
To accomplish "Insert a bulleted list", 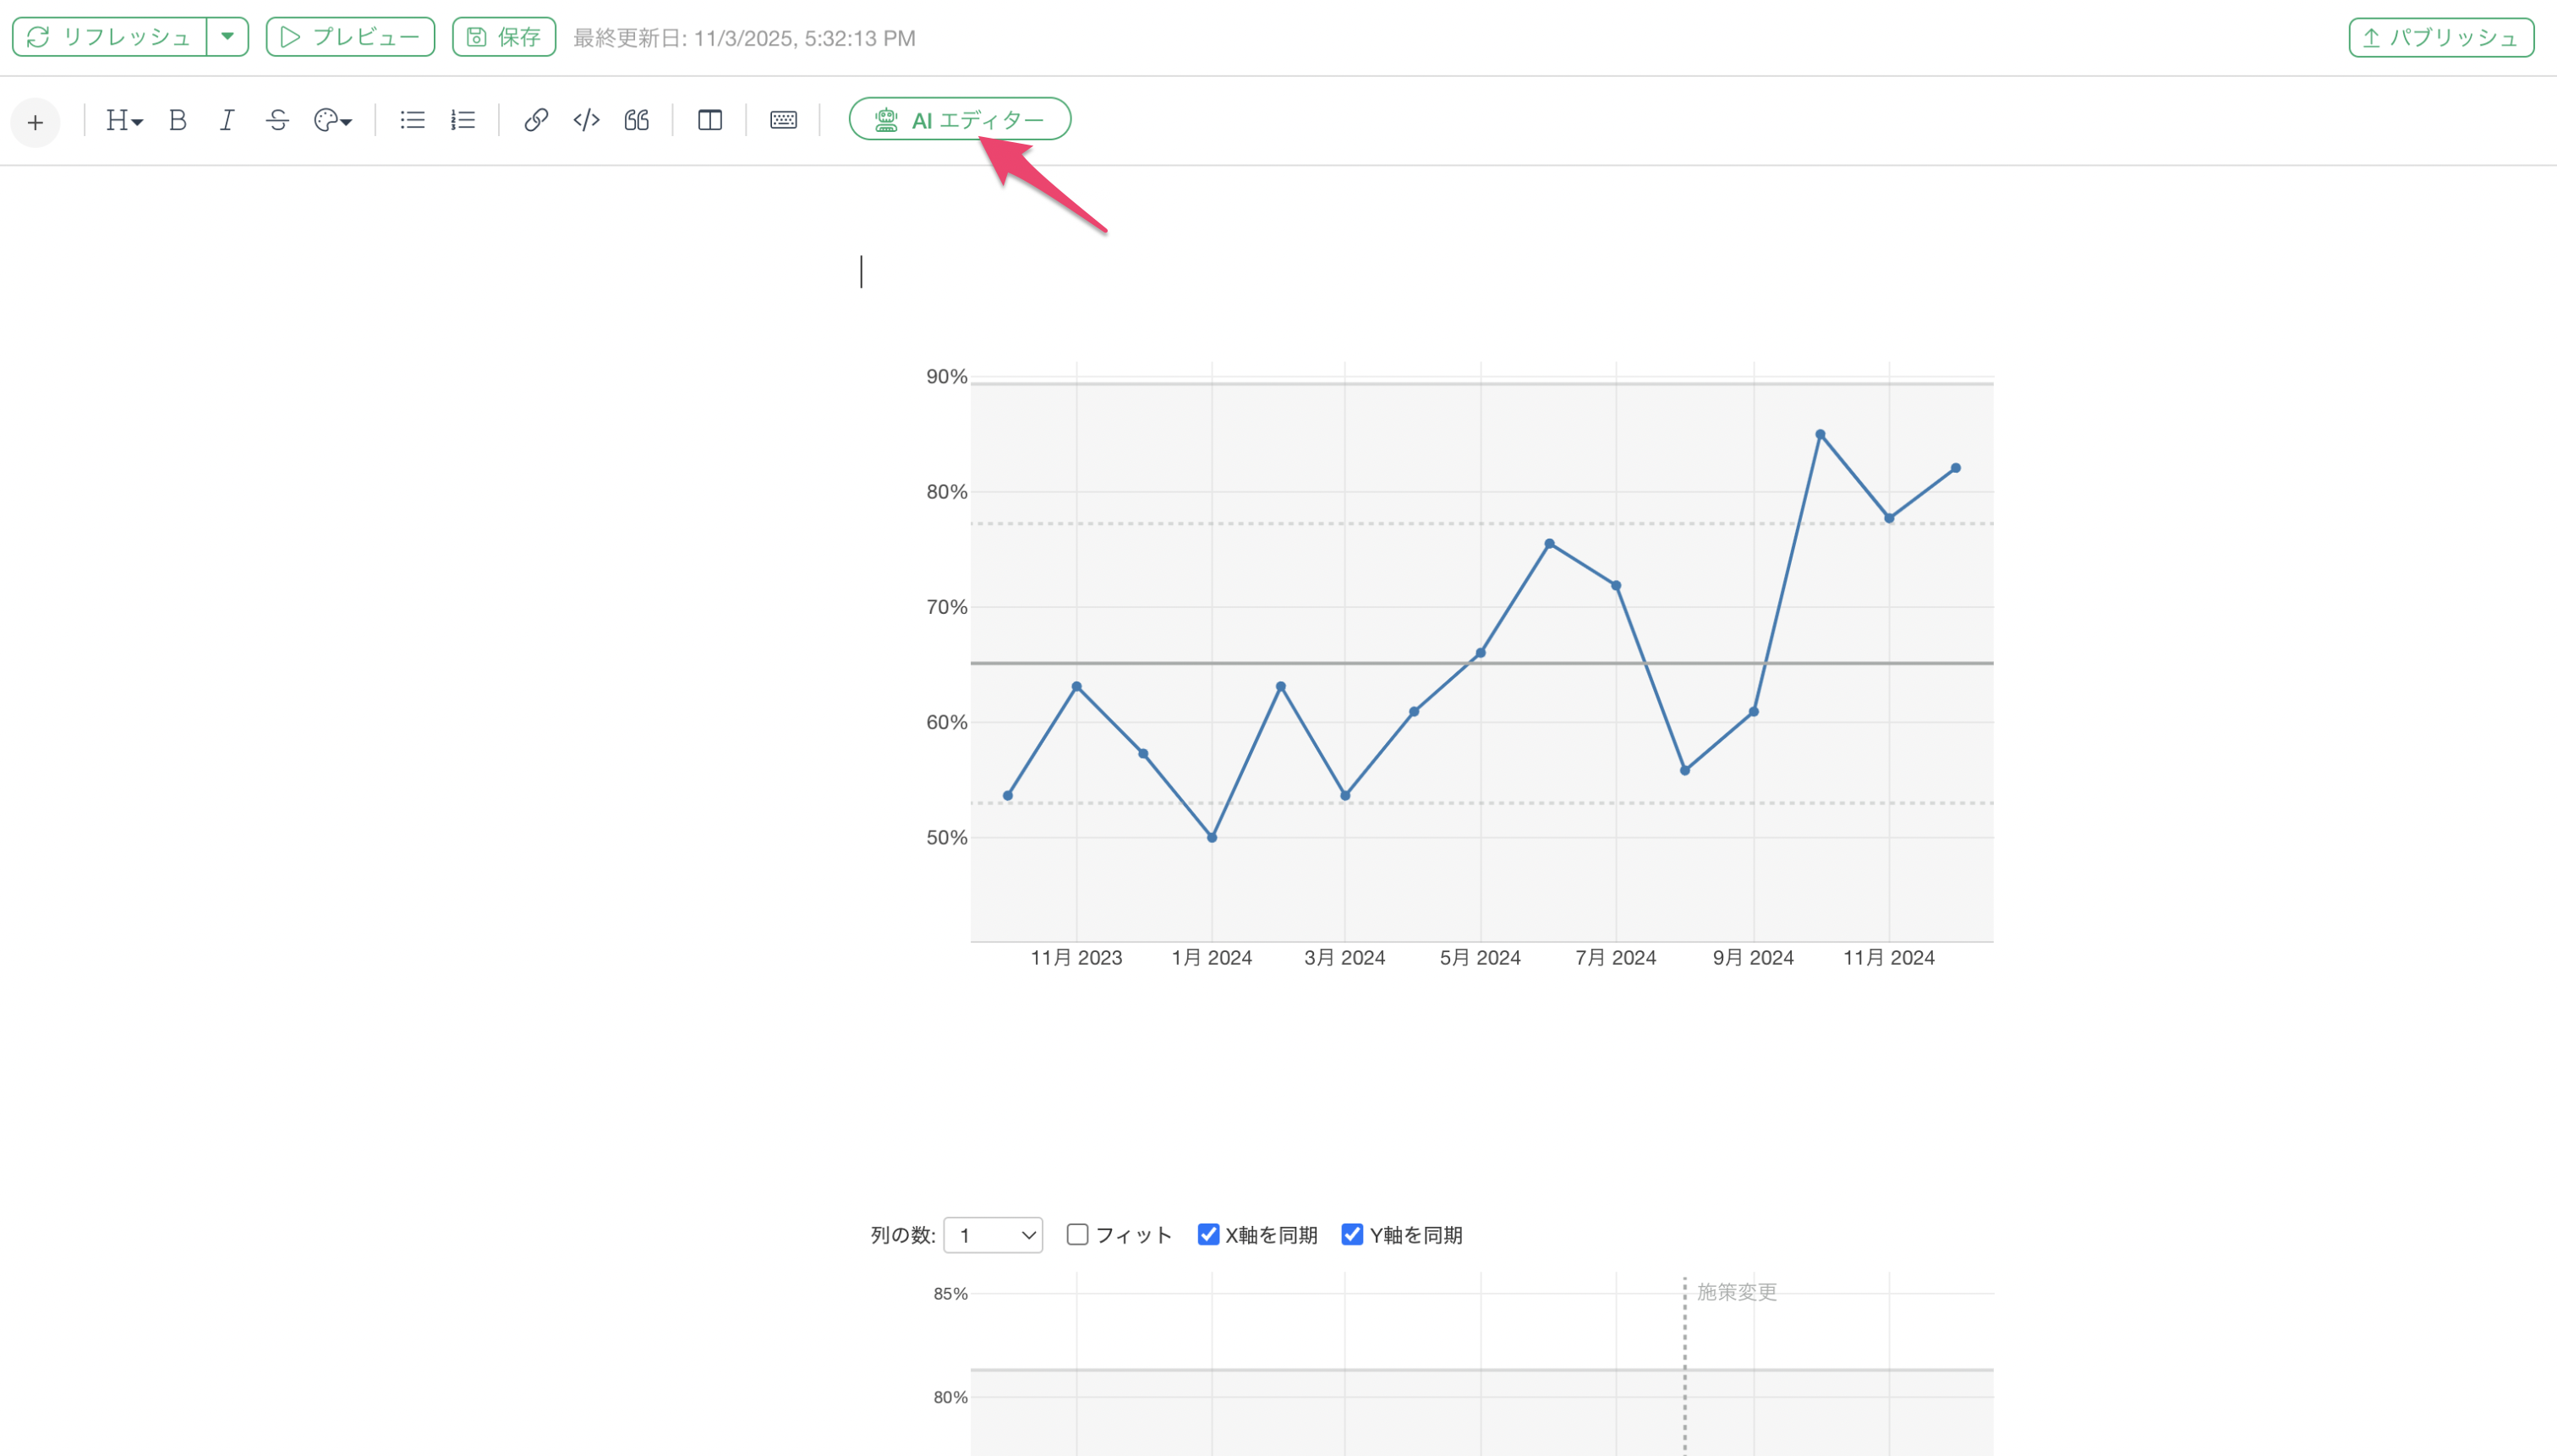I will tap(412, 120).
